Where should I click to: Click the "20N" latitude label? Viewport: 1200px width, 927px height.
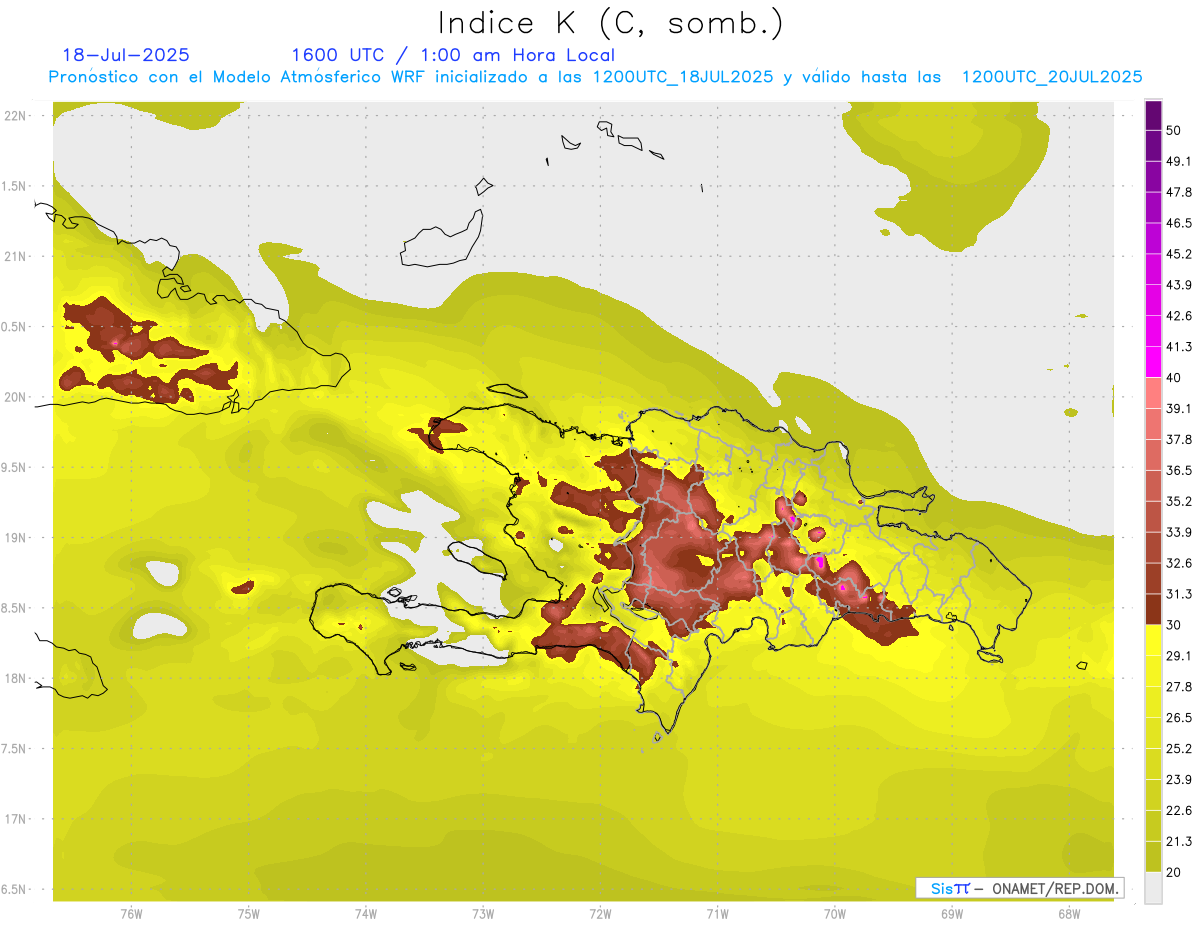(x=16, y=397)
